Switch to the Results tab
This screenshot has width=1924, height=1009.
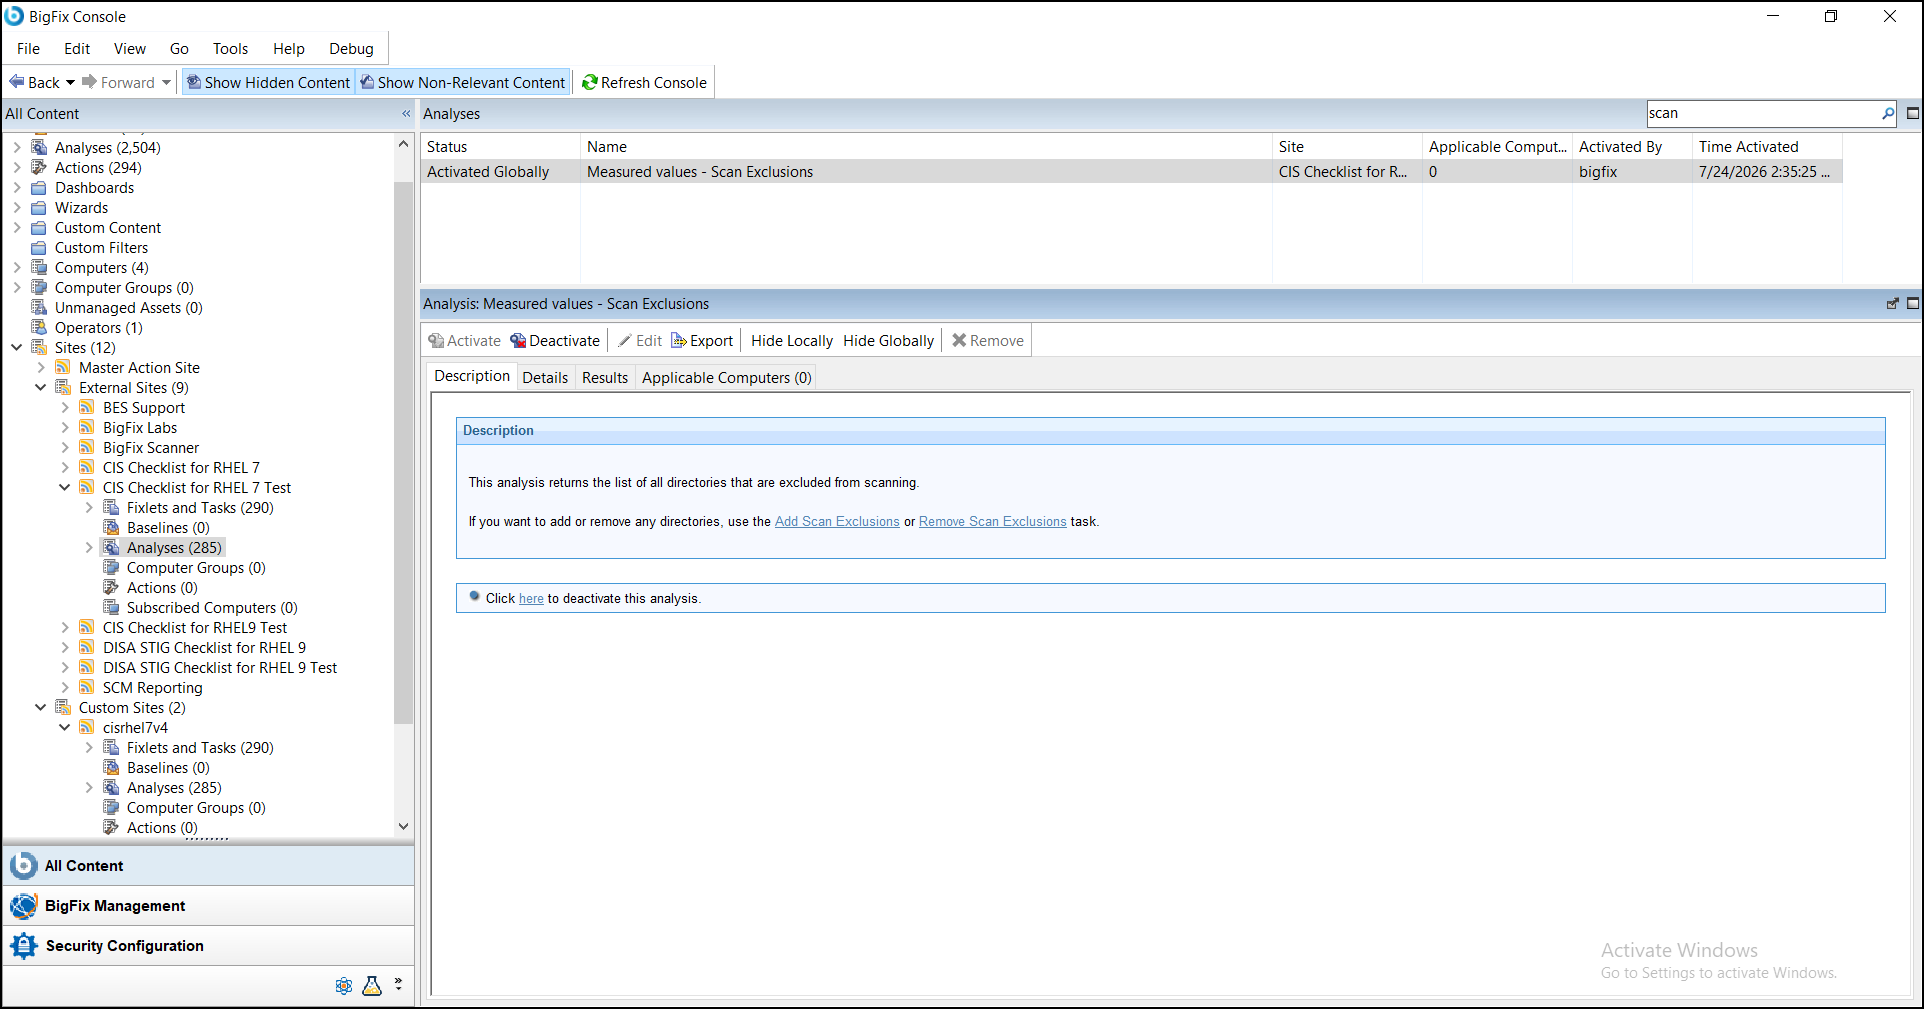[605, 377]
